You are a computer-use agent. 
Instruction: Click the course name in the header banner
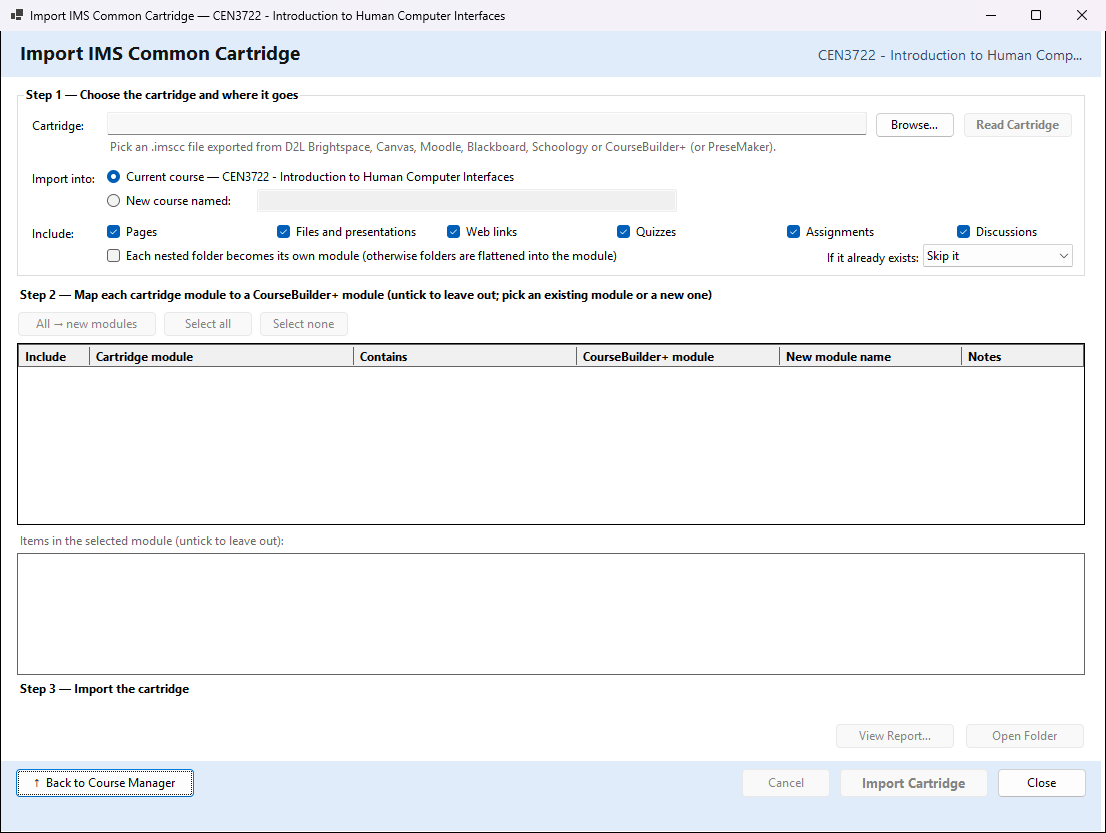949,55
